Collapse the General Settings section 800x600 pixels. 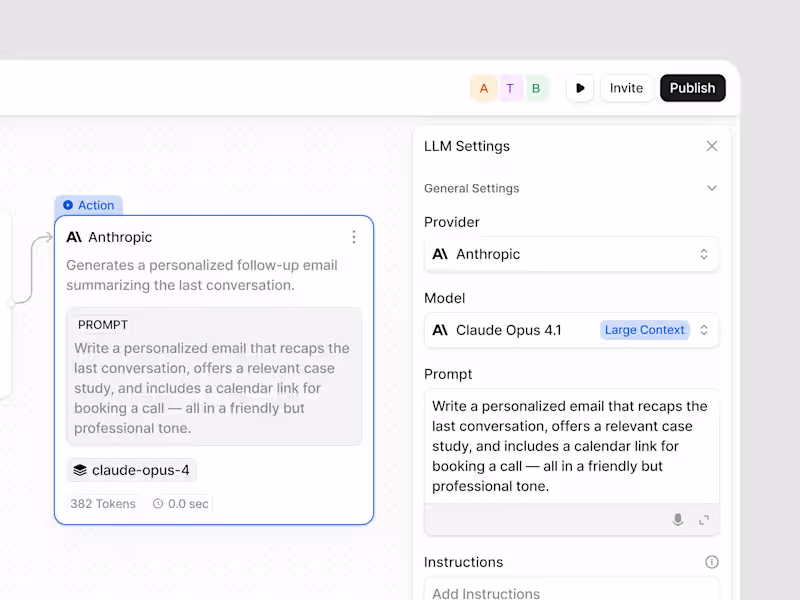click(711, 188)
